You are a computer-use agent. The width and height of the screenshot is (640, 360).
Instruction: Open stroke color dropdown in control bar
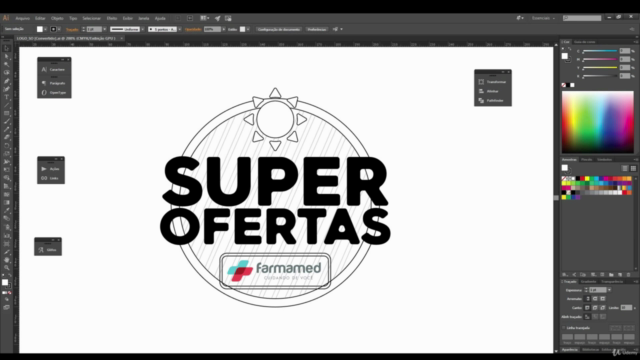point(59,29)
